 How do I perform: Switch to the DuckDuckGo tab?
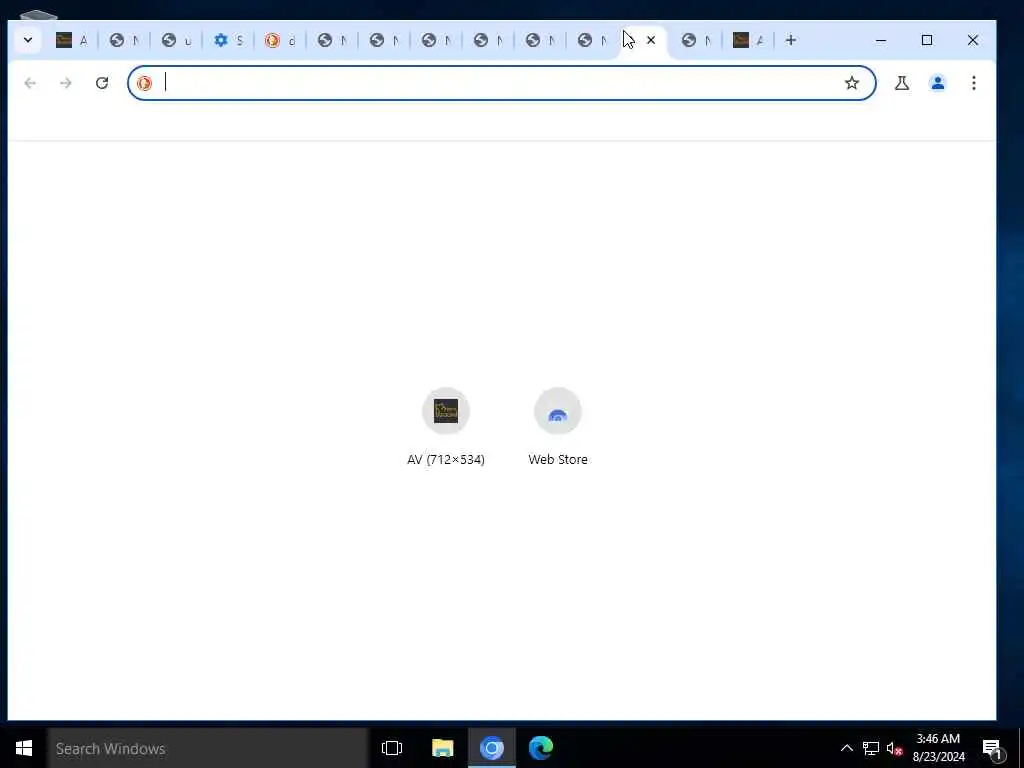coord(280,40)
